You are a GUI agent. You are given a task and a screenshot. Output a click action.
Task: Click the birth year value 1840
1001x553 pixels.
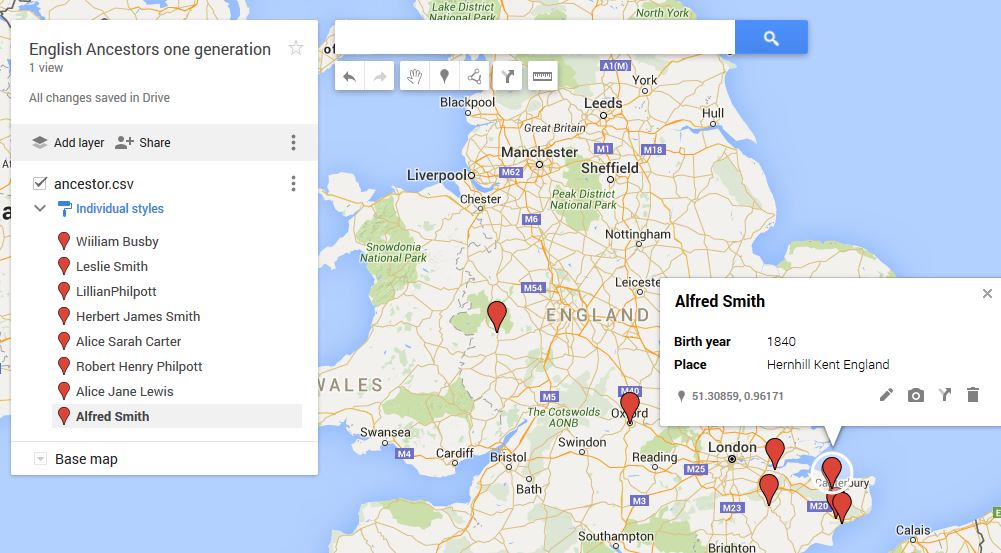pyautogui.click(x=781, y=342)
